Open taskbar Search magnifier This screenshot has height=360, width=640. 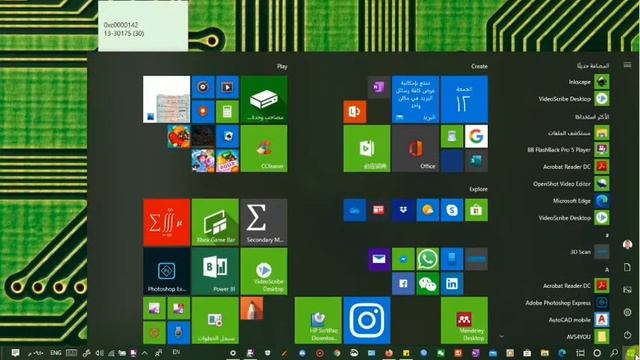[614, 353]
